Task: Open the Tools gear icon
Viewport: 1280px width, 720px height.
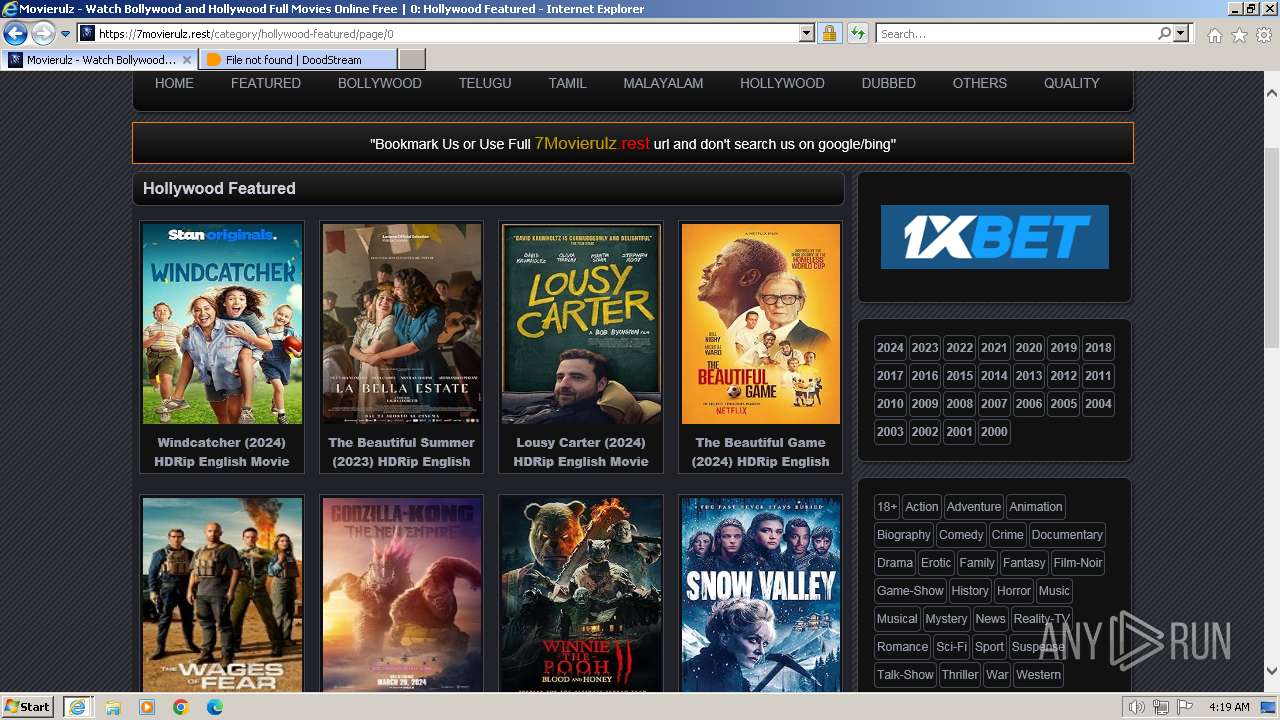Action: [1264, 35]
